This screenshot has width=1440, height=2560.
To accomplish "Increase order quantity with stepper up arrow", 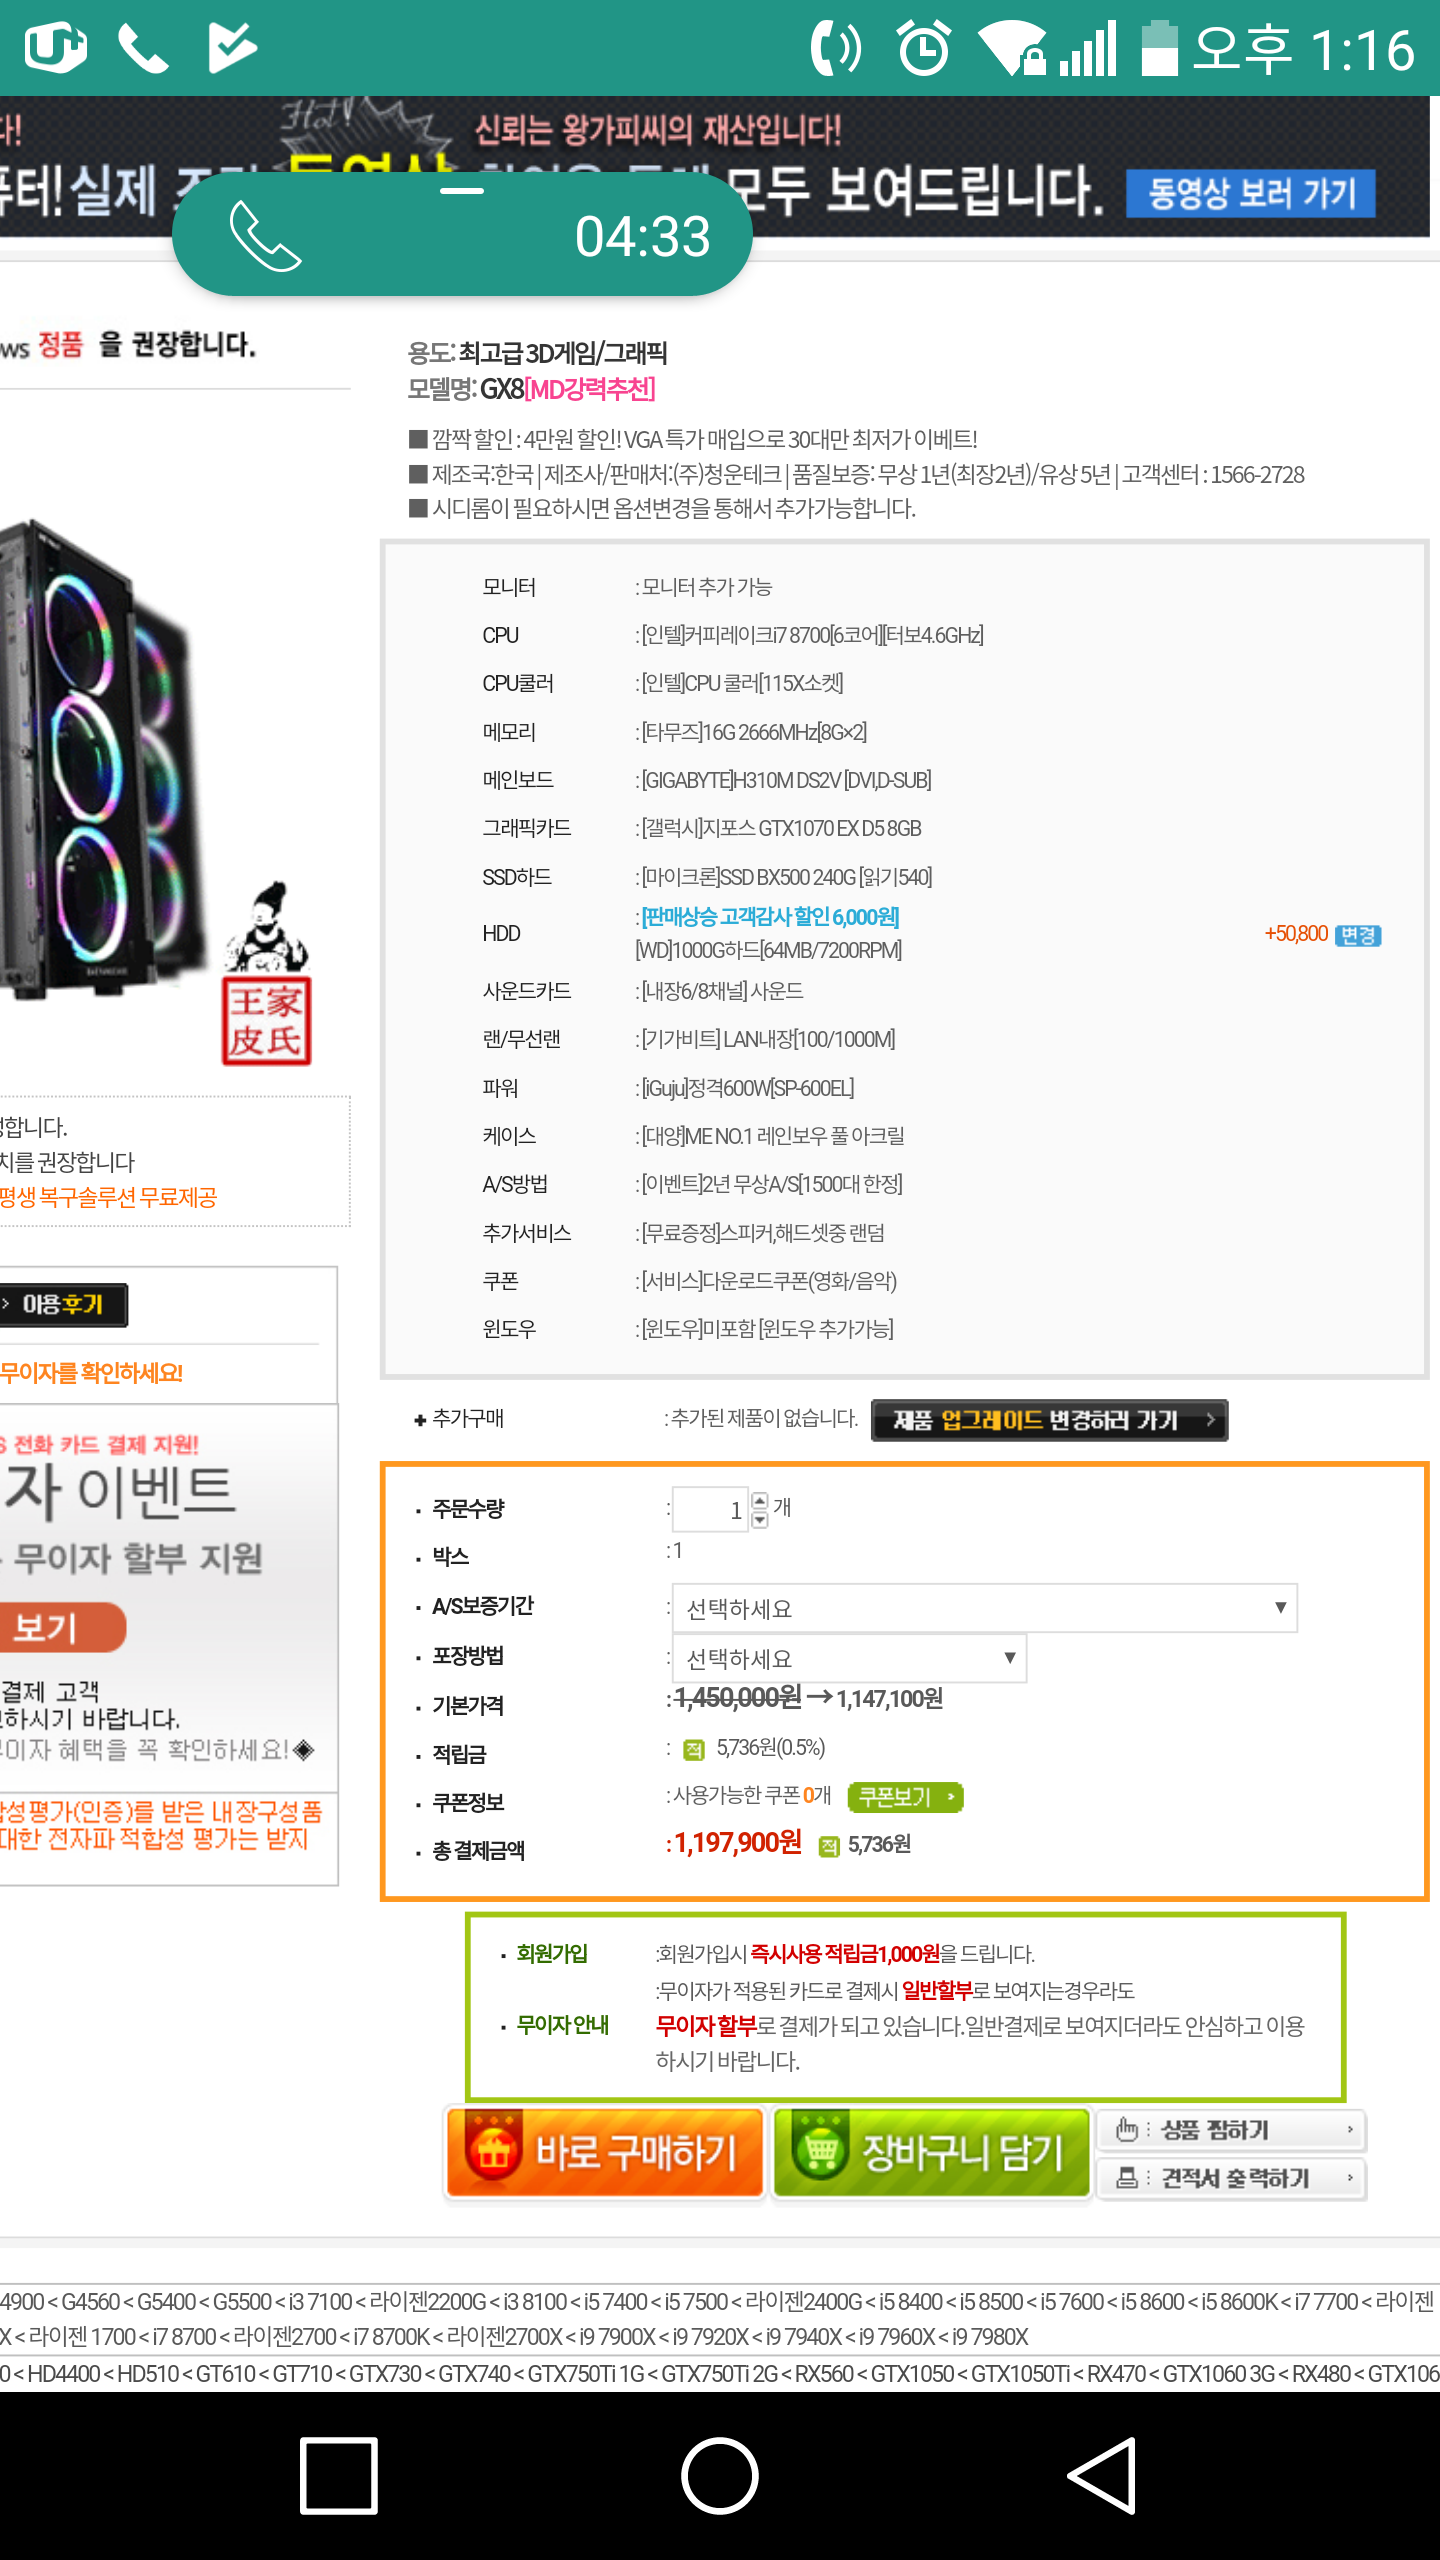I will [760, 1500].
